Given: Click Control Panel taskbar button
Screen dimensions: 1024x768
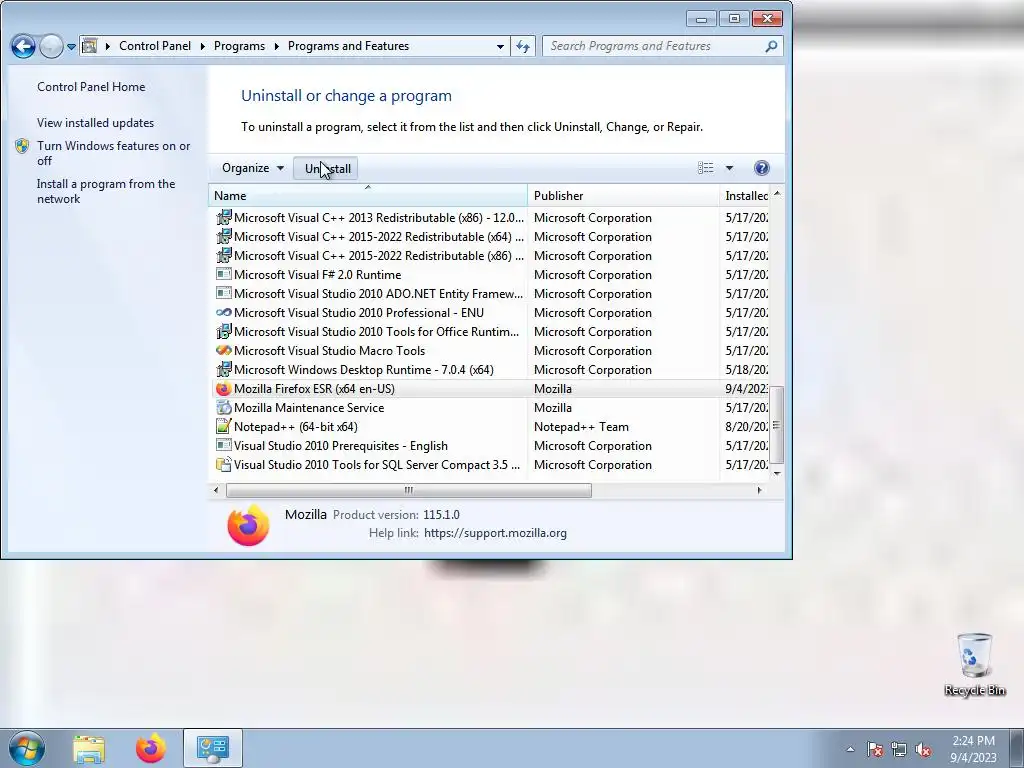Looking at the screenshot, I should (213, 748).
